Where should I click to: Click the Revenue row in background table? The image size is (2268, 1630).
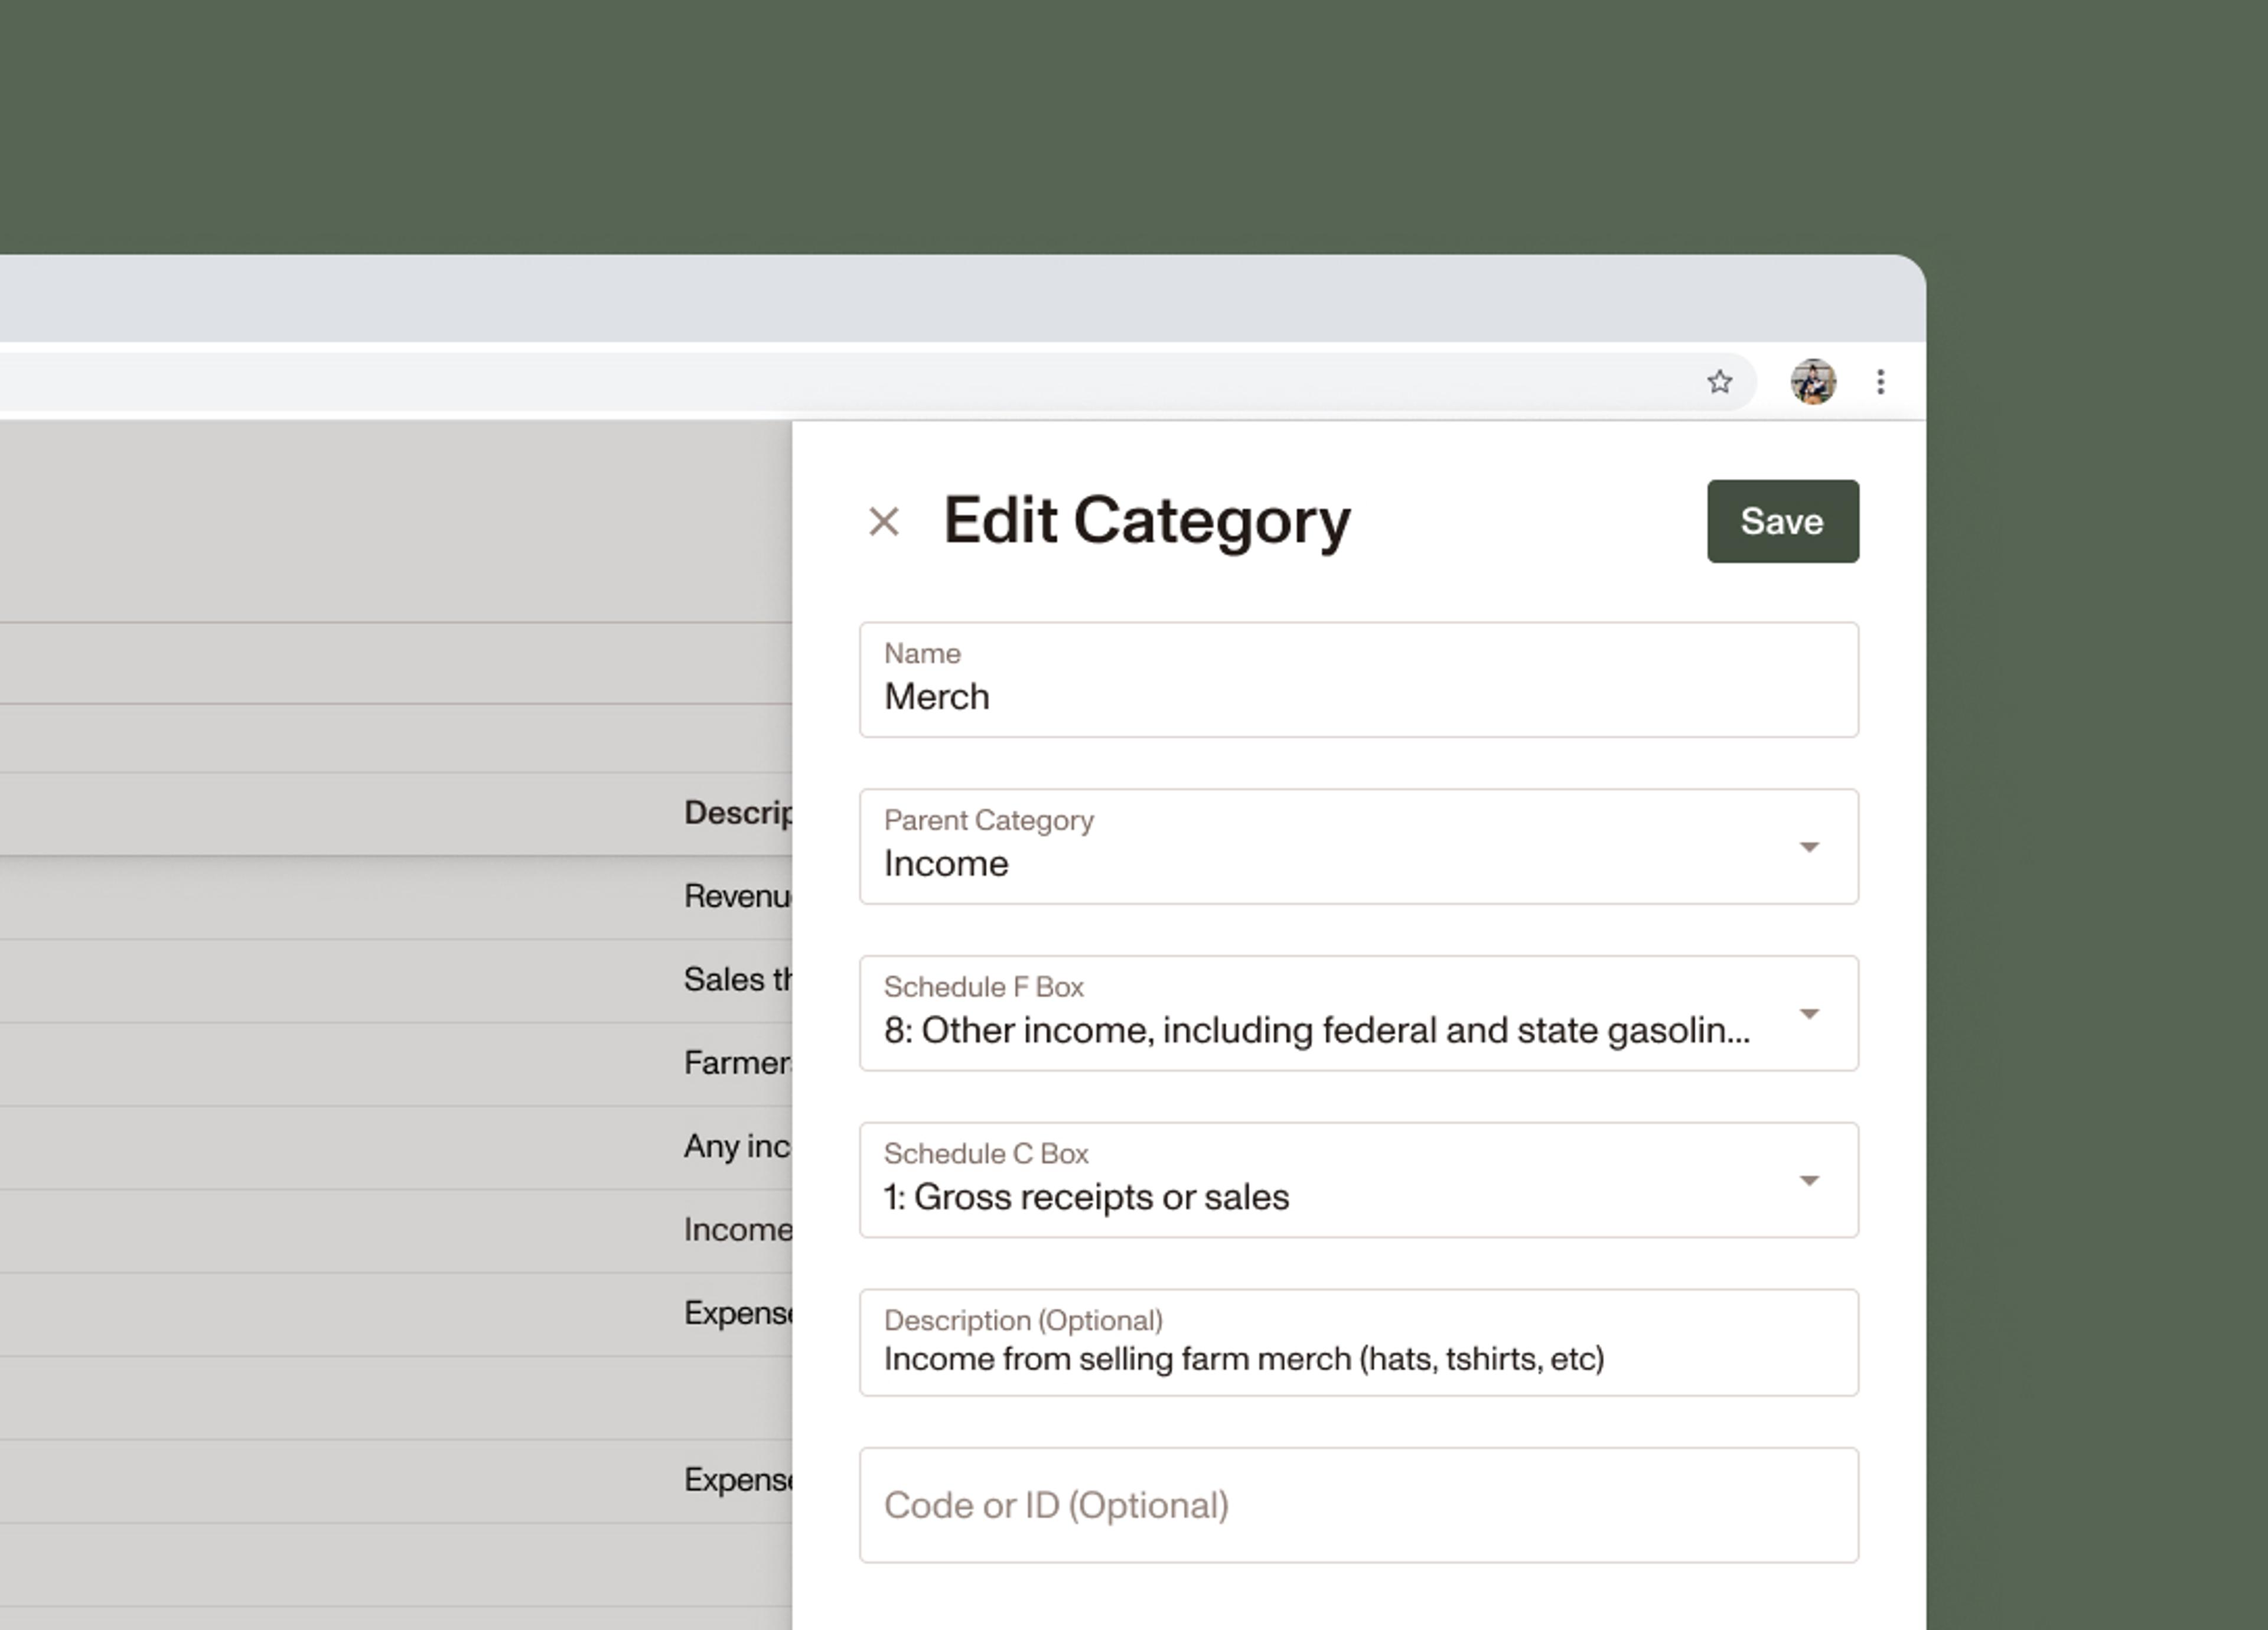point(736,896)
